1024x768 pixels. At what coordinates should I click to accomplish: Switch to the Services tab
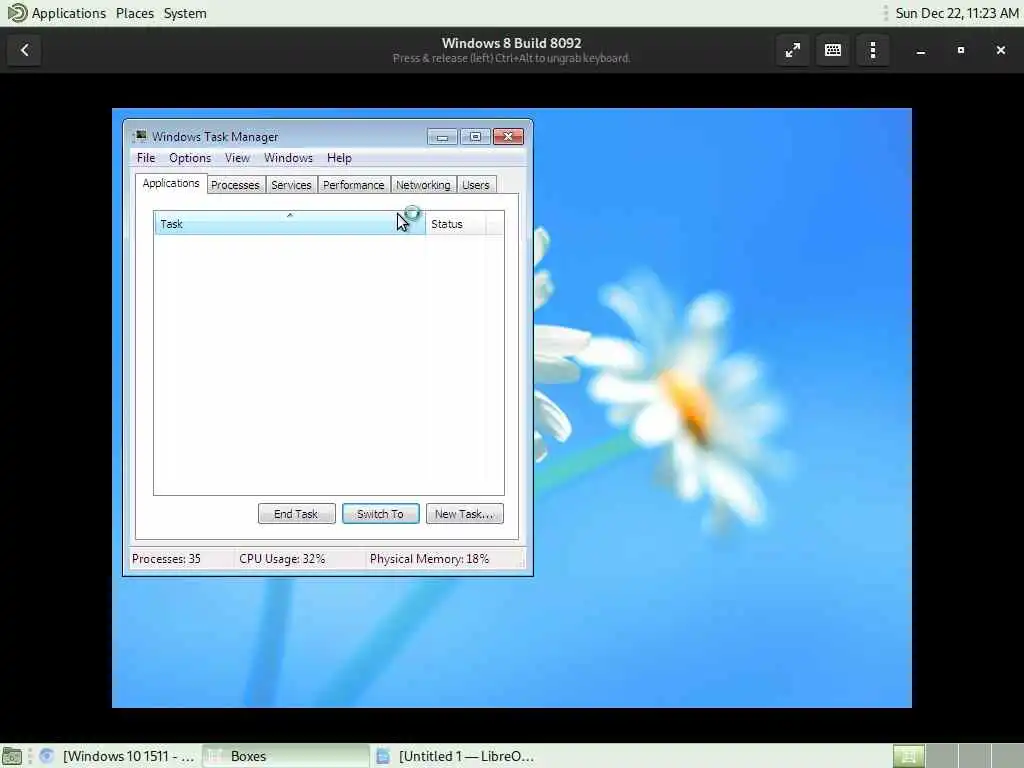pos(291,185)
